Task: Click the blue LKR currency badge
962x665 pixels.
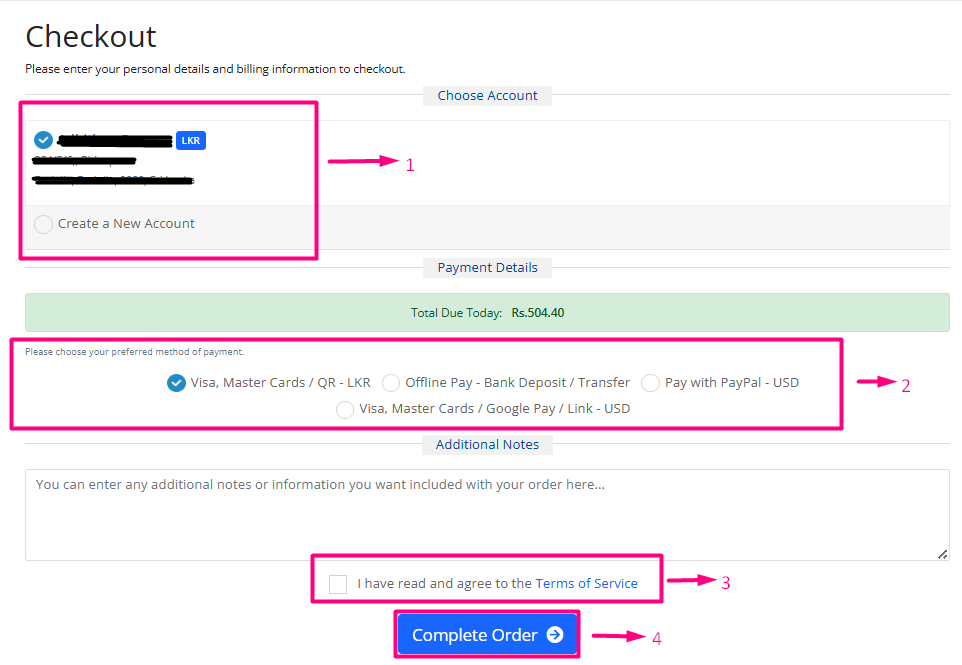Action: pos(191,141)
